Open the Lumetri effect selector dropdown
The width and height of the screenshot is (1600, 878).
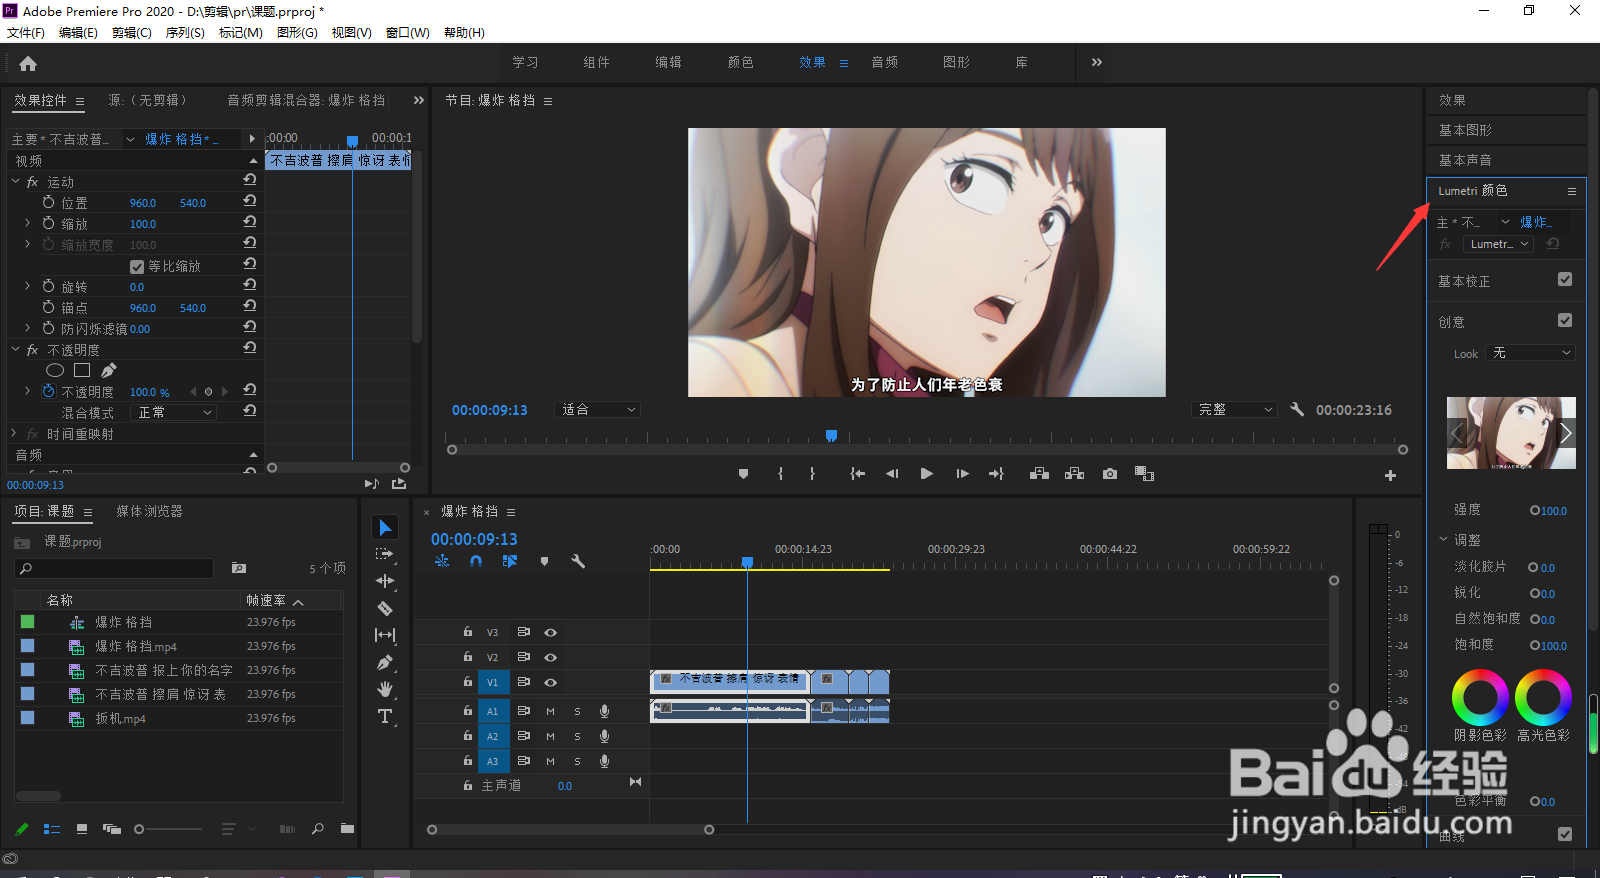[x=1498, y=244]
